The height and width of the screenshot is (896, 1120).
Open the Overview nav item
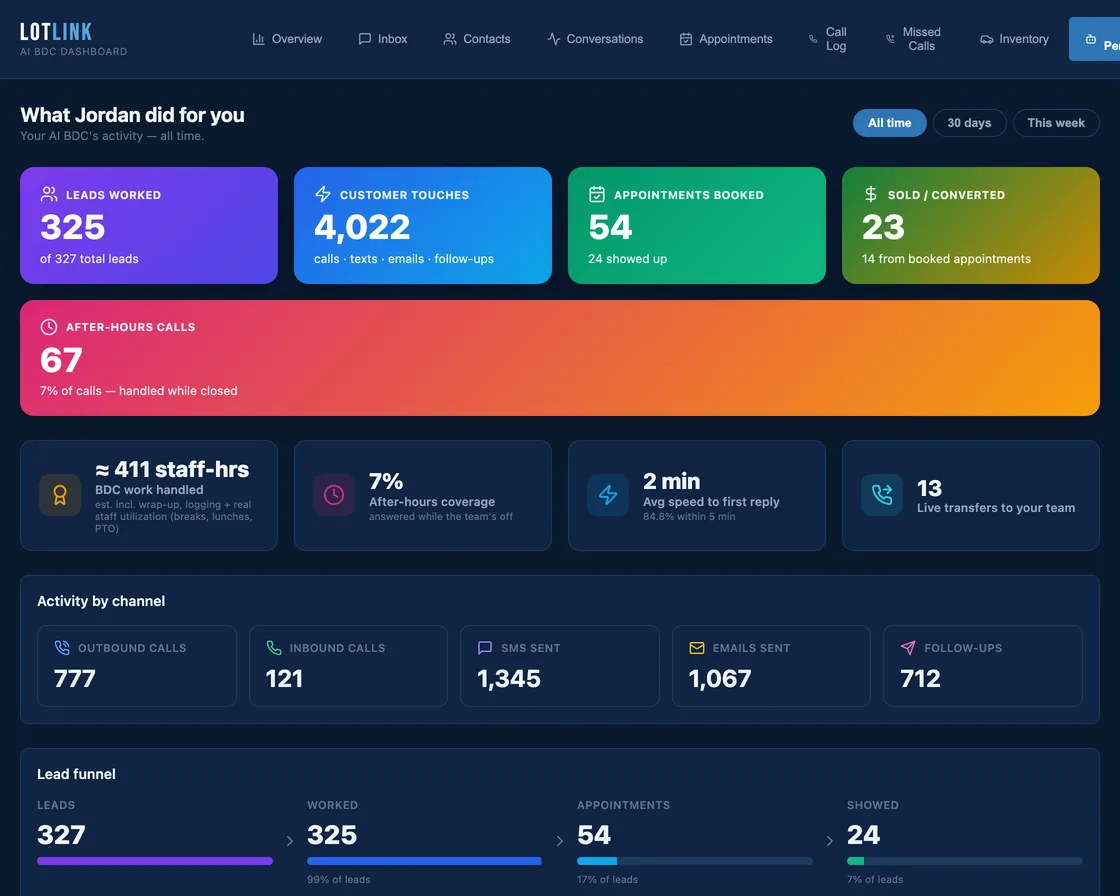[287, 39]
